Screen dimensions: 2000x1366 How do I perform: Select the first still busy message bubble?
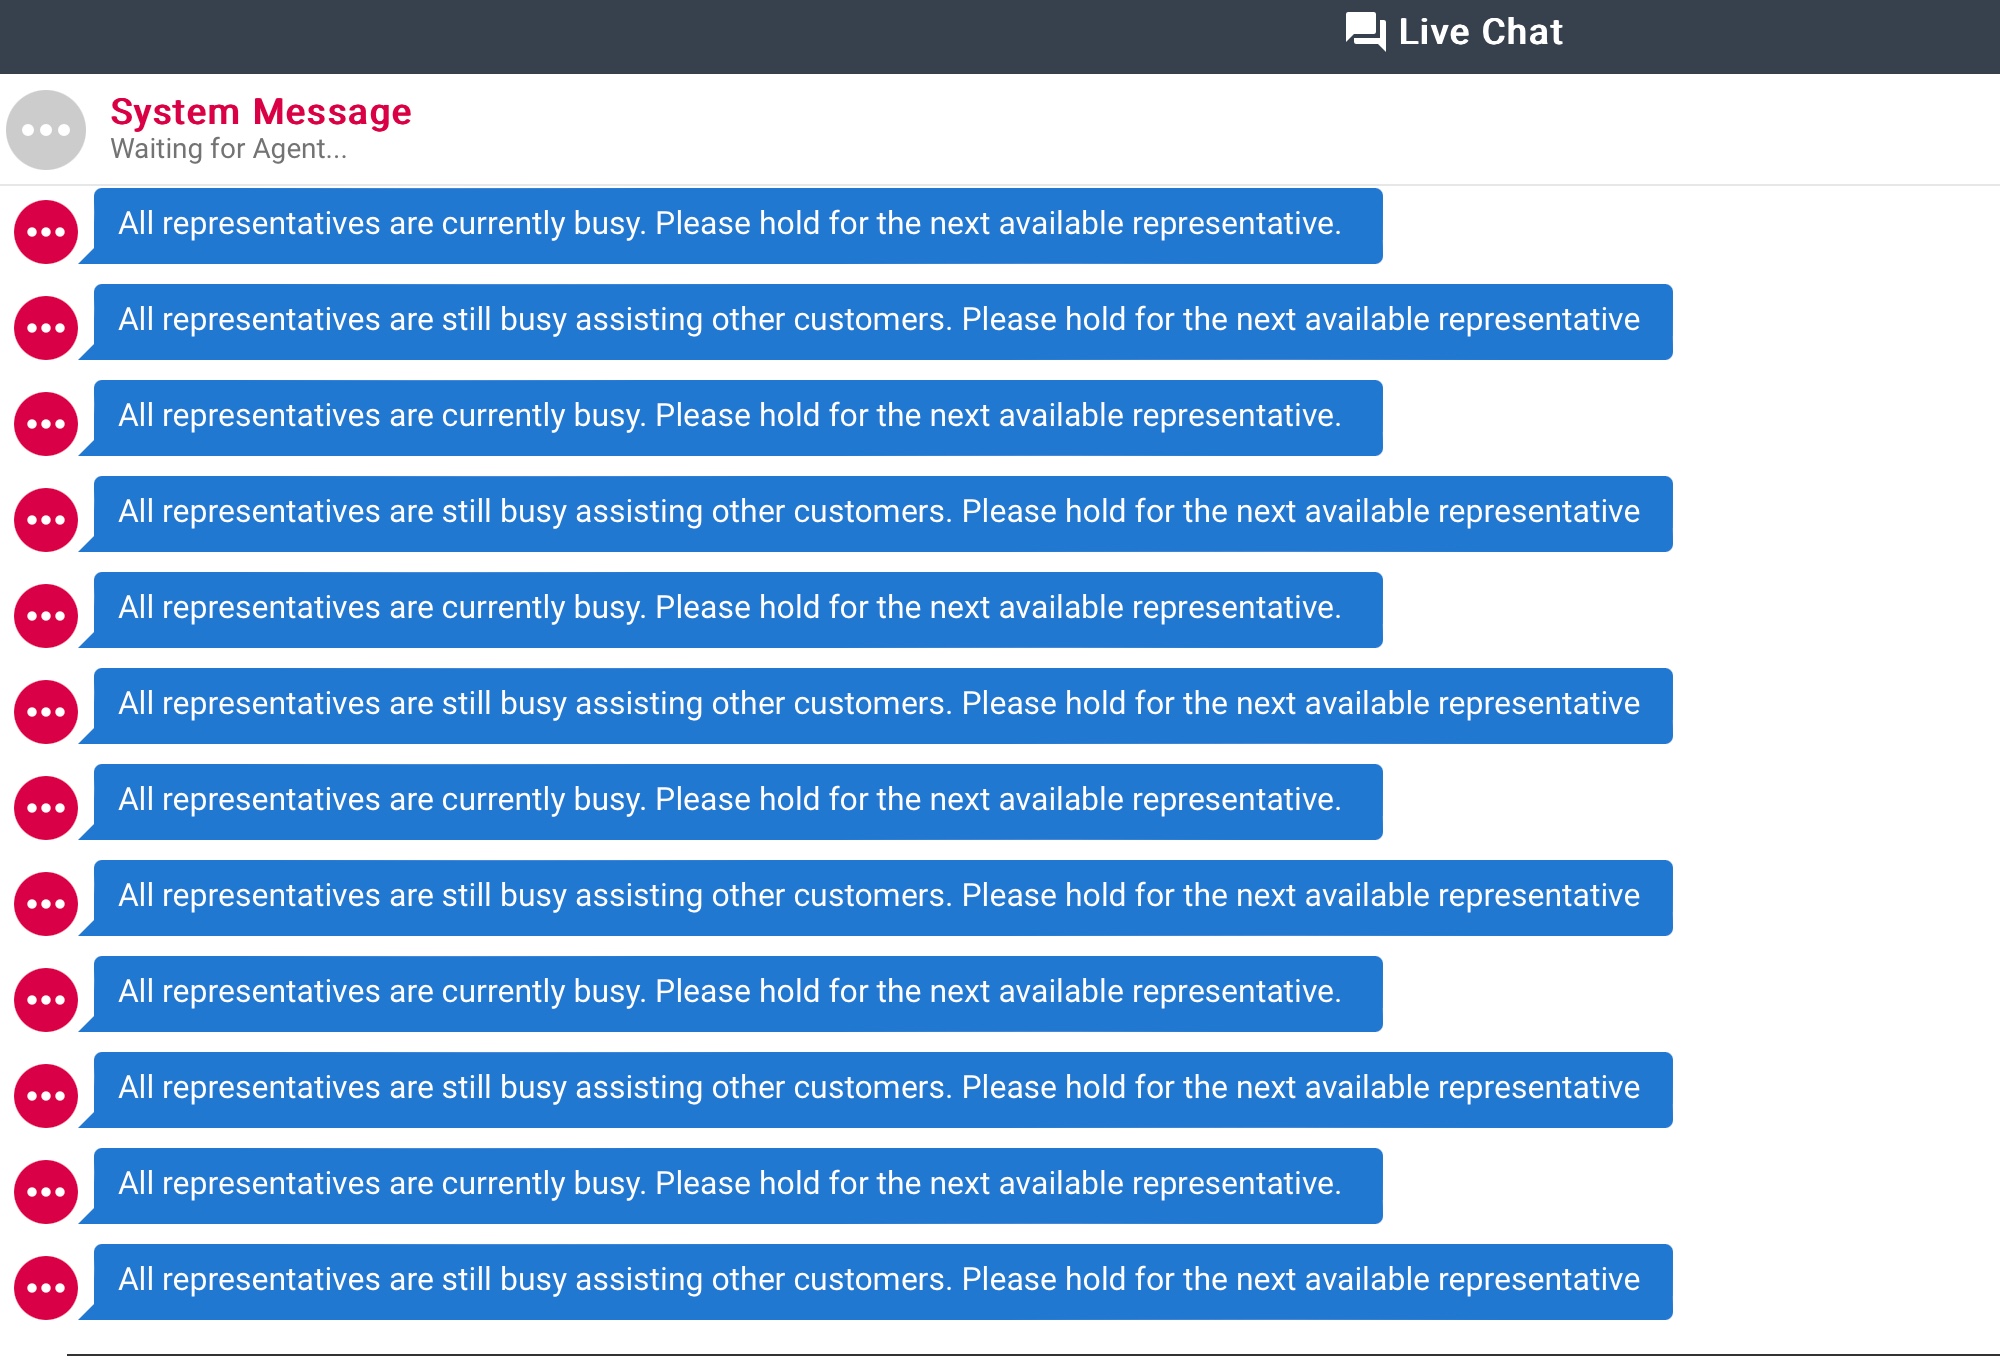882,322
